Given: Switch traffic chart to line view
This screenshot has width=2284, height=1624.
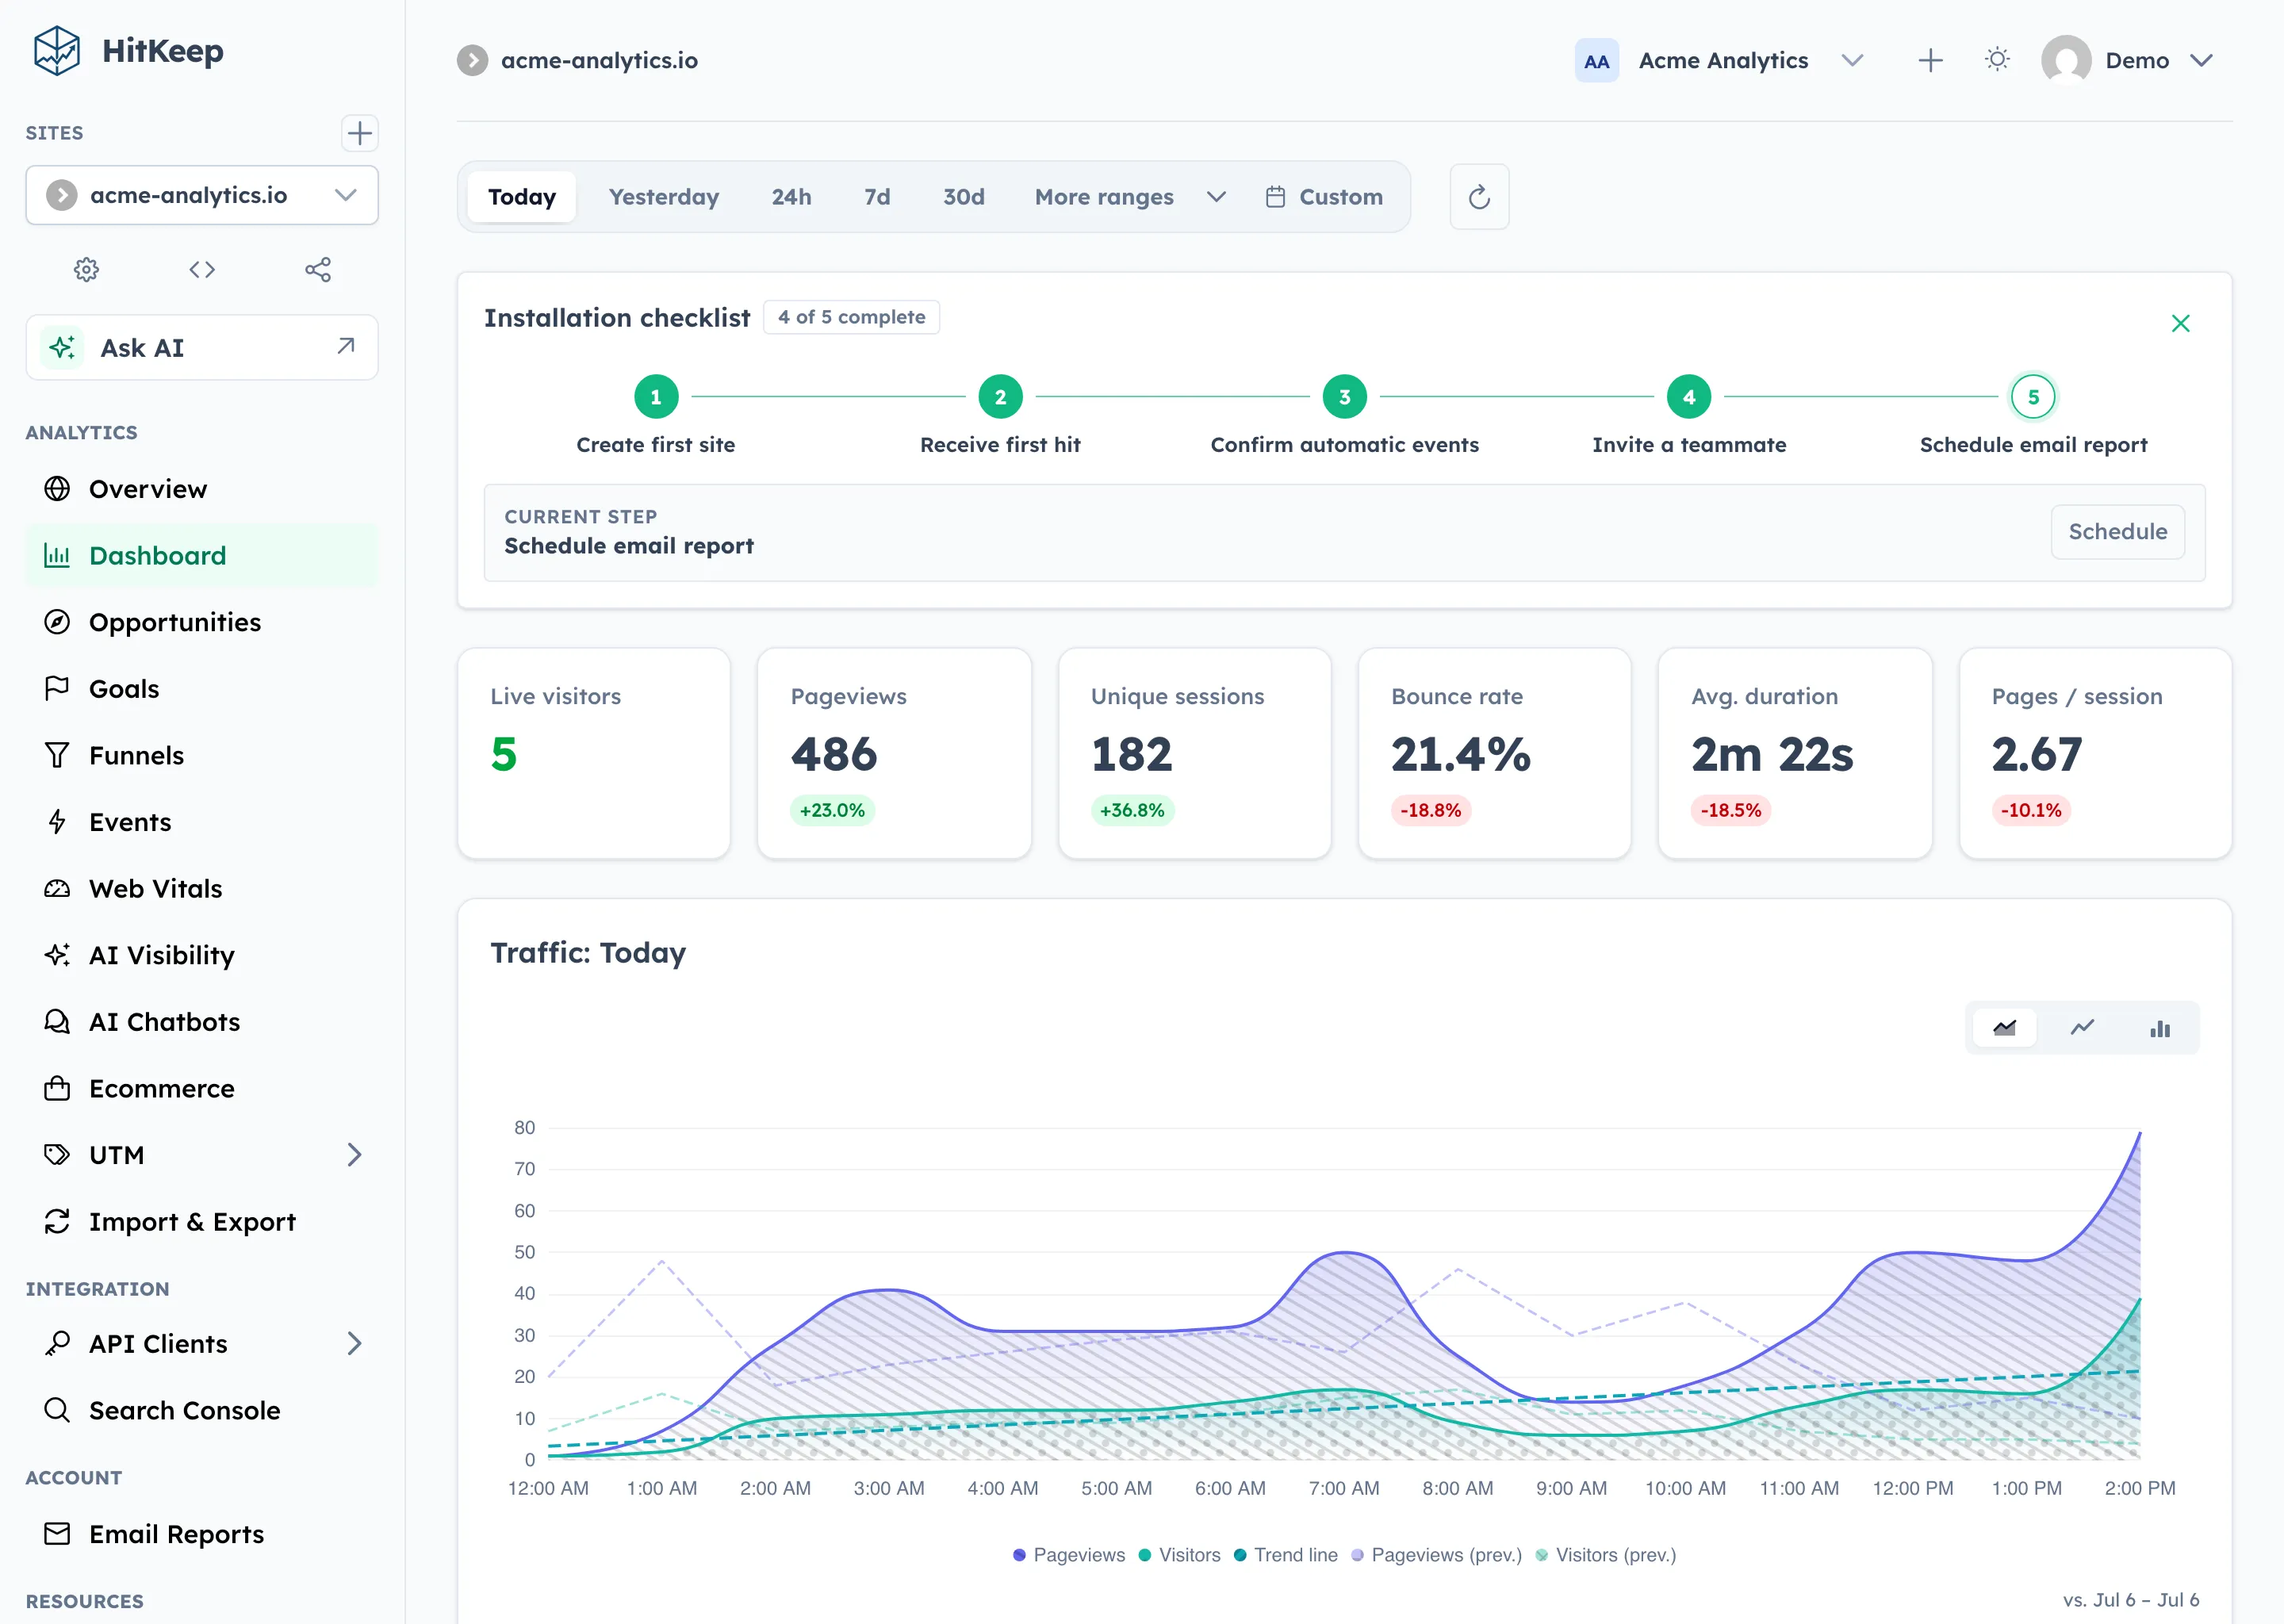Looking at the screenshot, I should (x=2082, y=1028).
